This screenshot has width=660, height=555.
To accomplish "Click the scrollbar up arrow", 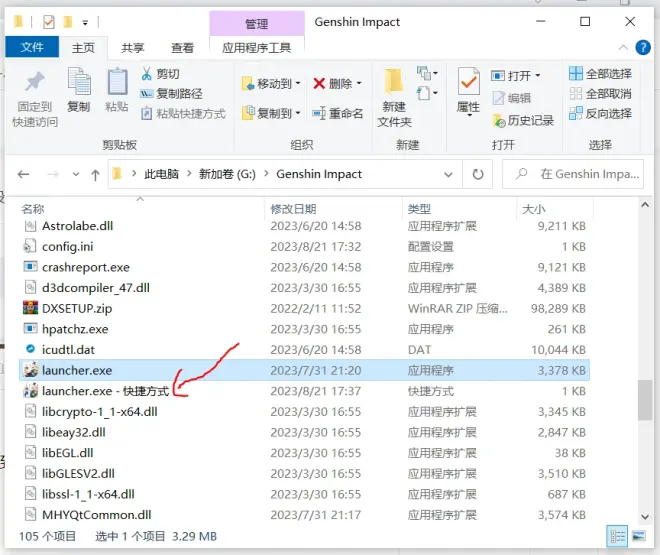I will click(x=644, y=205).
